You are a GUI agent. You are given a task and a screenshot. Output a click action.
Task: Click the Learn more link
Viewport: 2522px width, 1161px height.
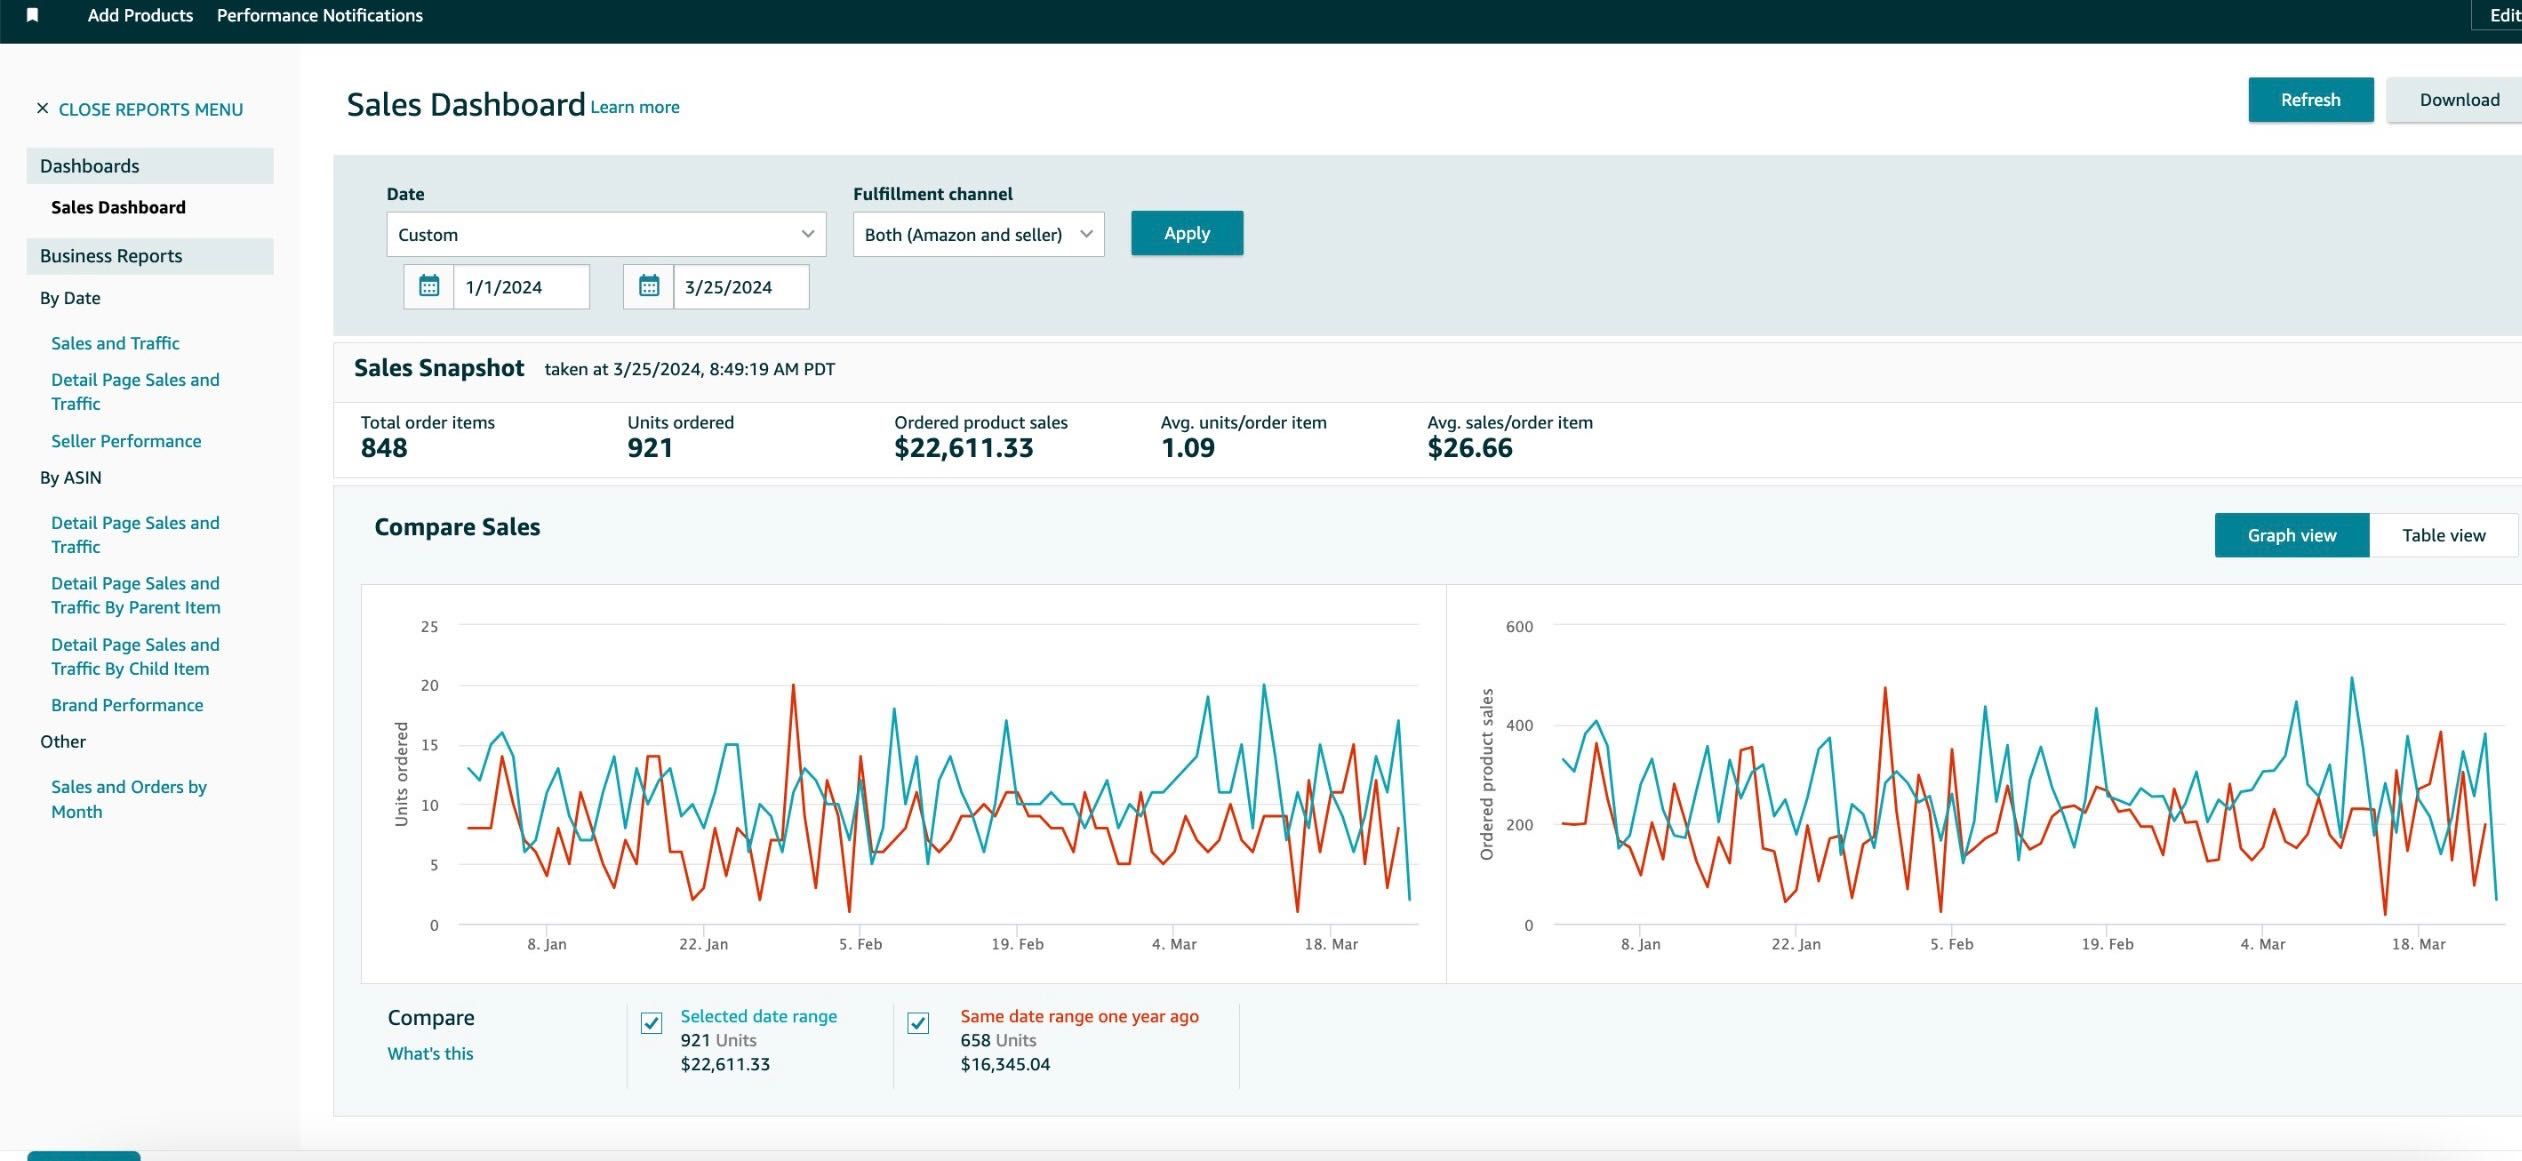coord(634,106)
